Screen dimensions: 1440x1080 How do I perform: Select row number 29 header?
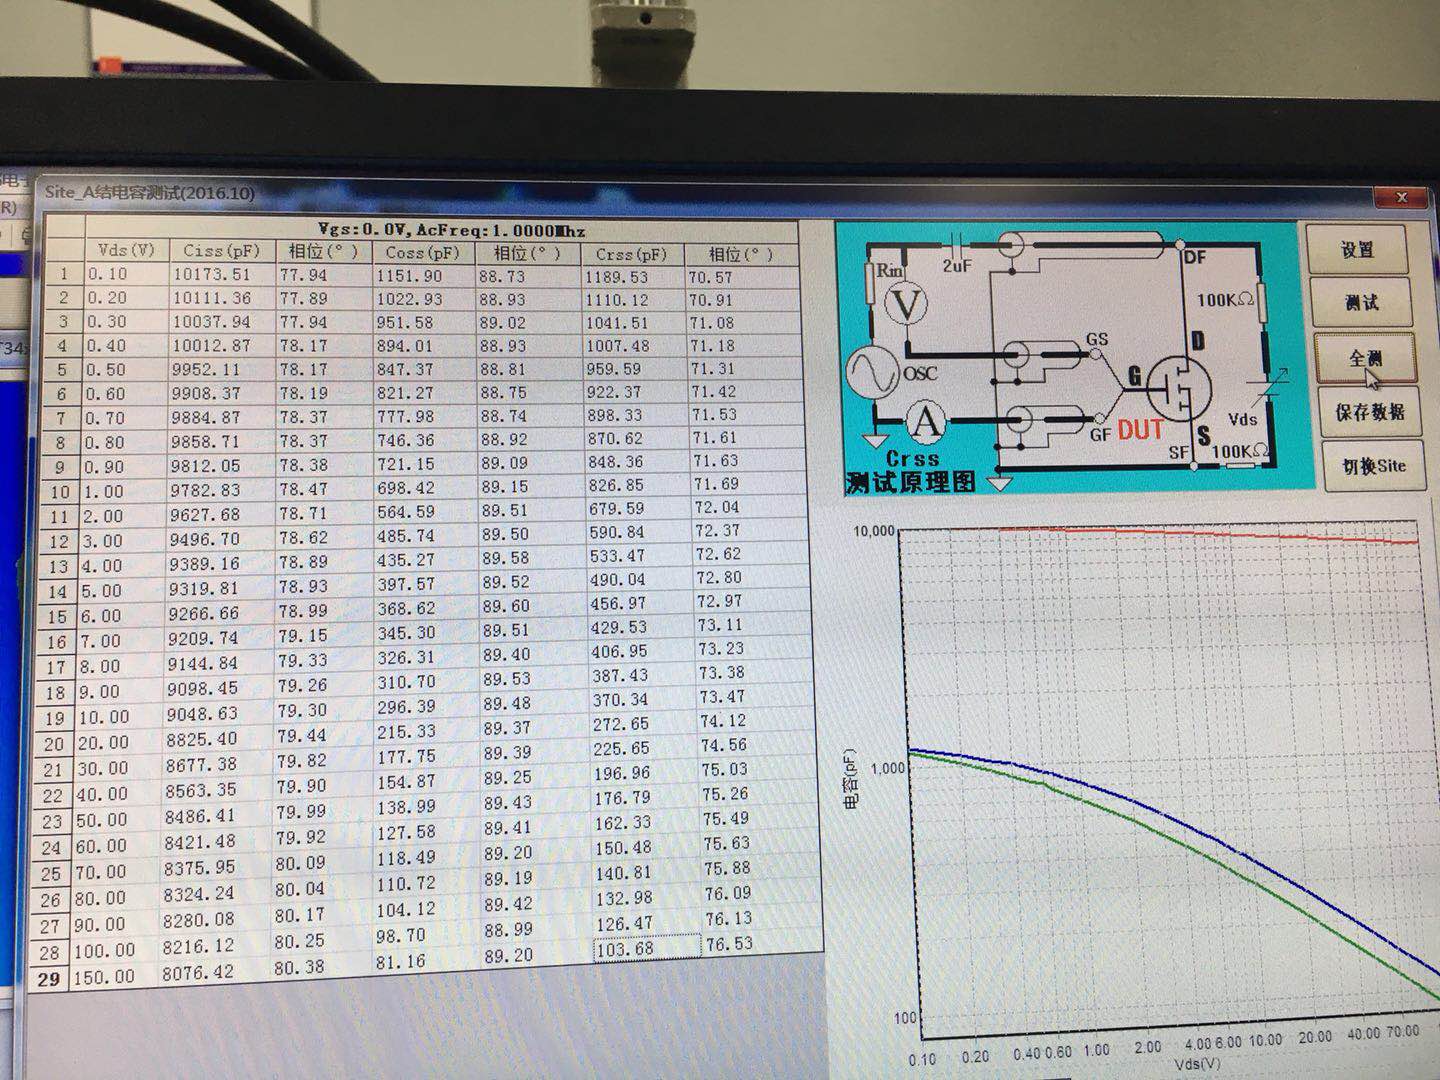49,979
